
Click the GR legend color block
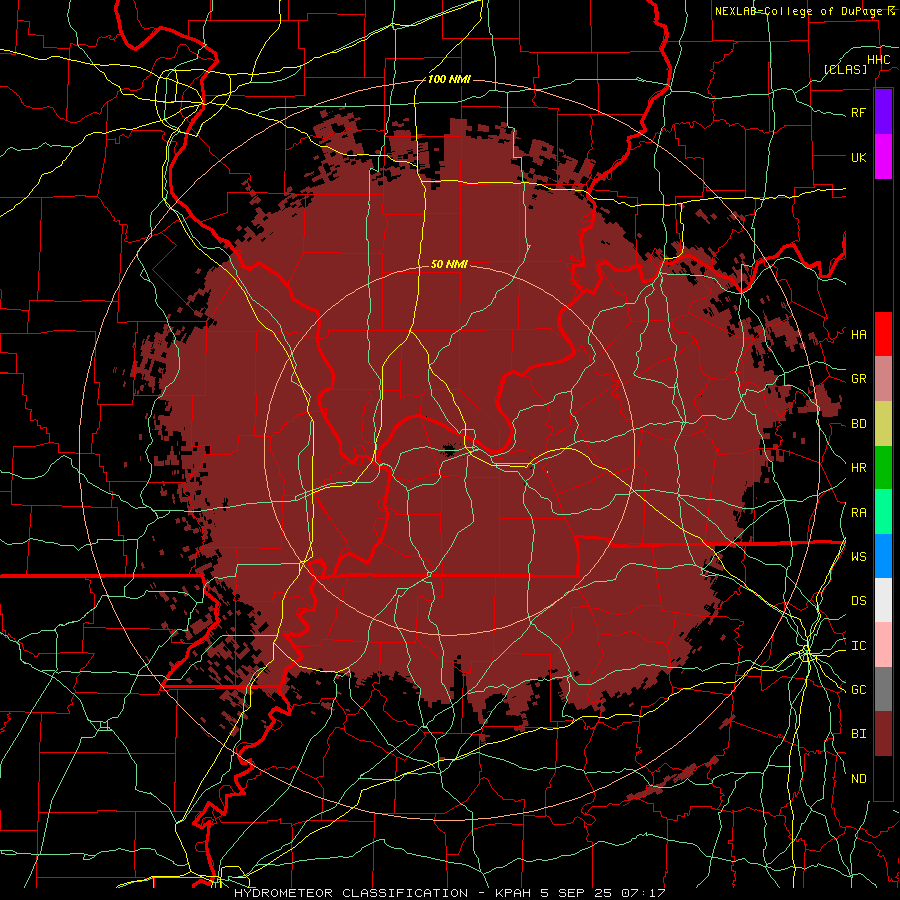[x=883, y=378]
